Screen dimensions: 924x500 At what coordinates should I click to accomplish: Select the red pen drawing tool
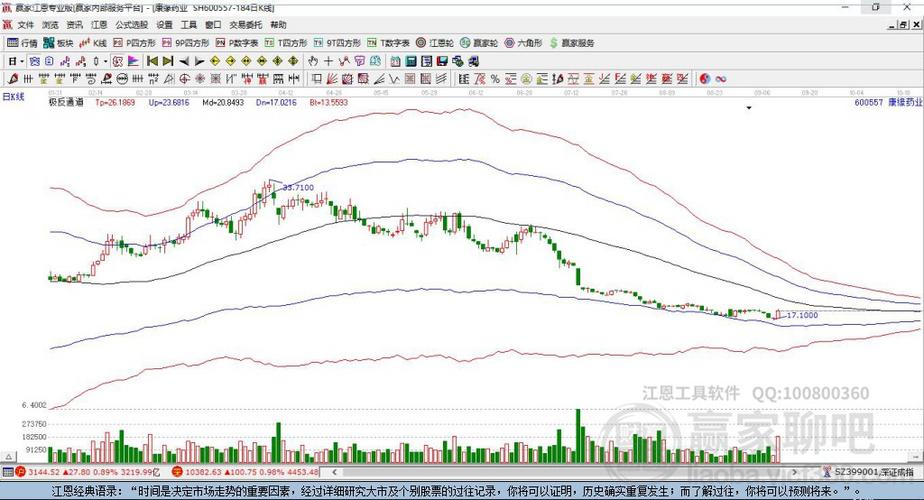point(13,79)
